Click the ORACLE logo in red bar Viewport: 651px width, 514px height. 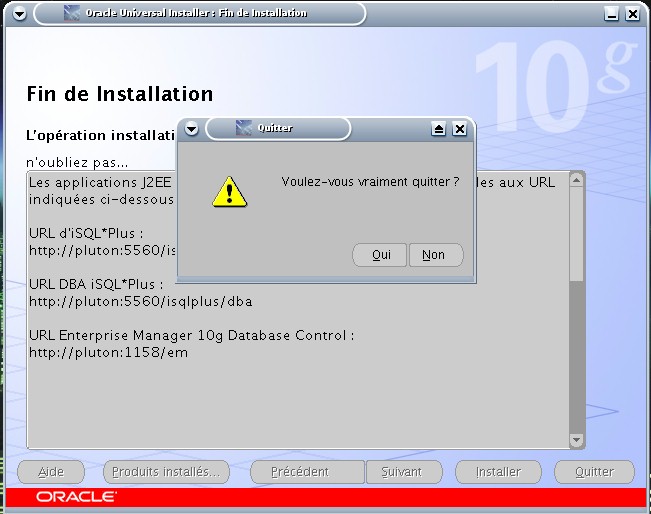click(76, 497)
